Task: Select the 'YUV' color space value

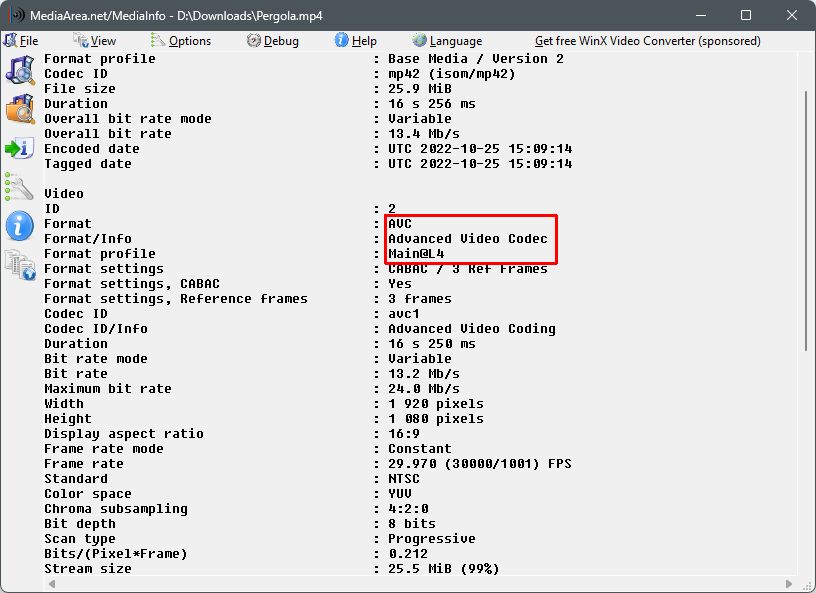Action: 400,494
